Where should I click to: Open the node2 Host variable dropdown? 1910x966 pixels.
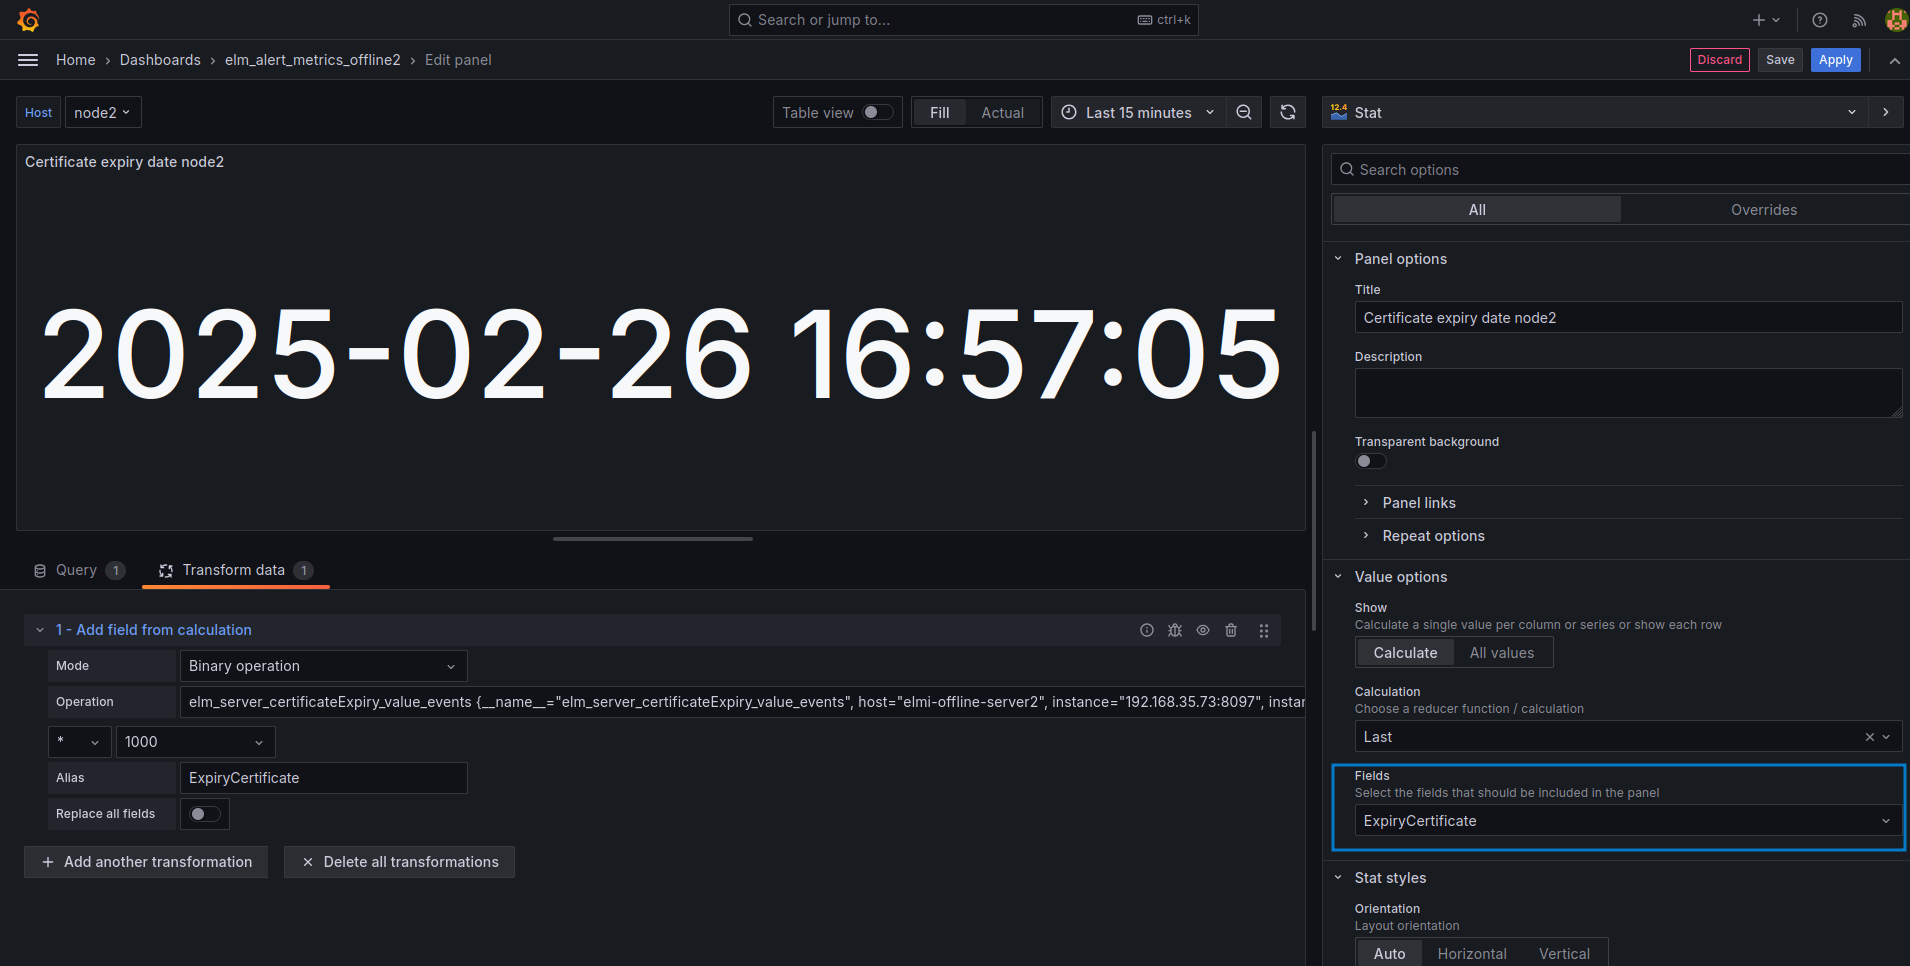(x=103, y=112)
